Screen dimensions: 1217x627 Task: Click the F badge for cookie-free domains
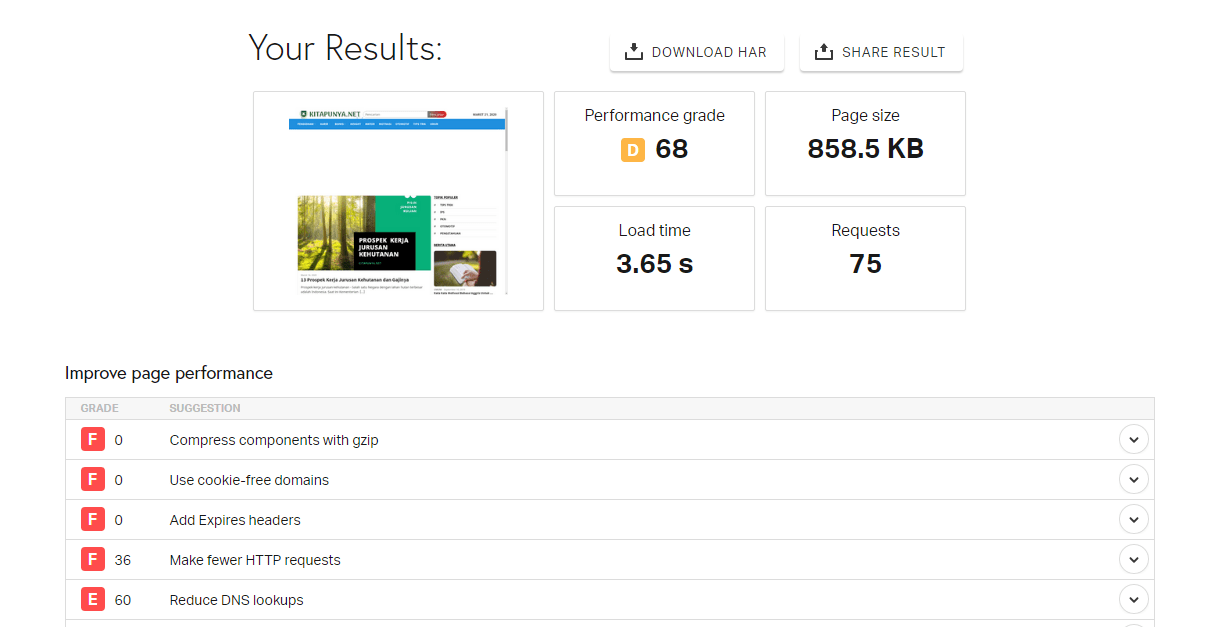coord(92,480)
